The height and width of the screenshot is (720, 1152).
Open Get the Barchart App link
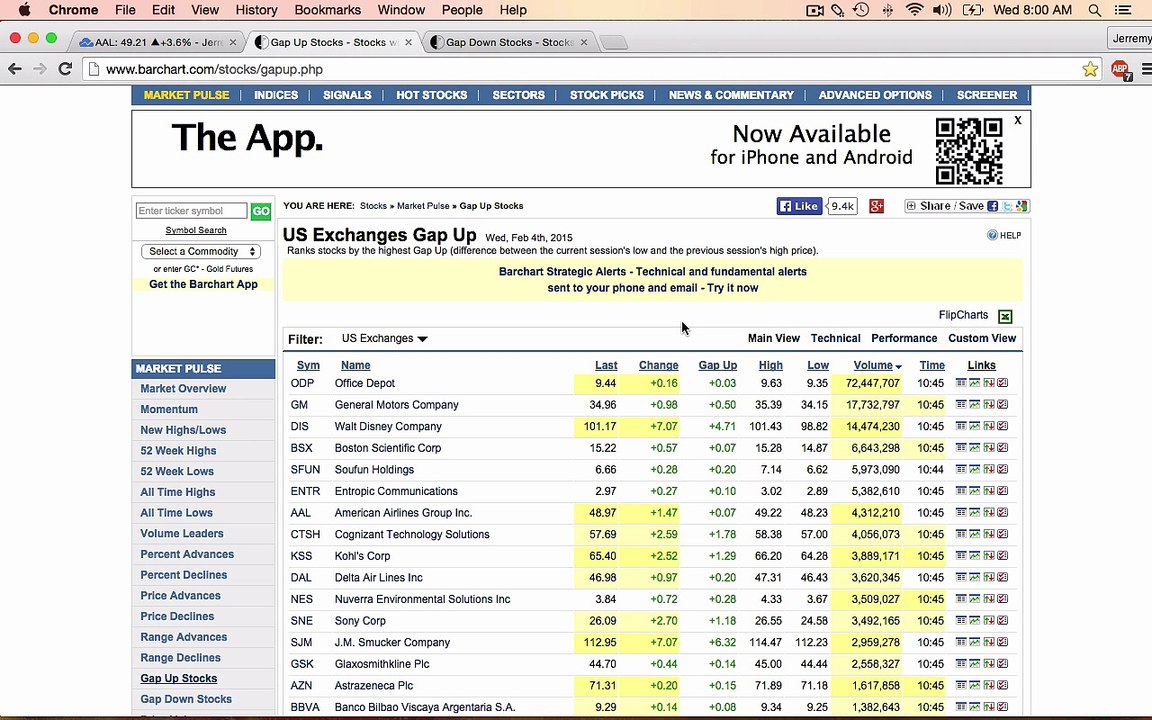pyautogui.click(x=204, y=284)
